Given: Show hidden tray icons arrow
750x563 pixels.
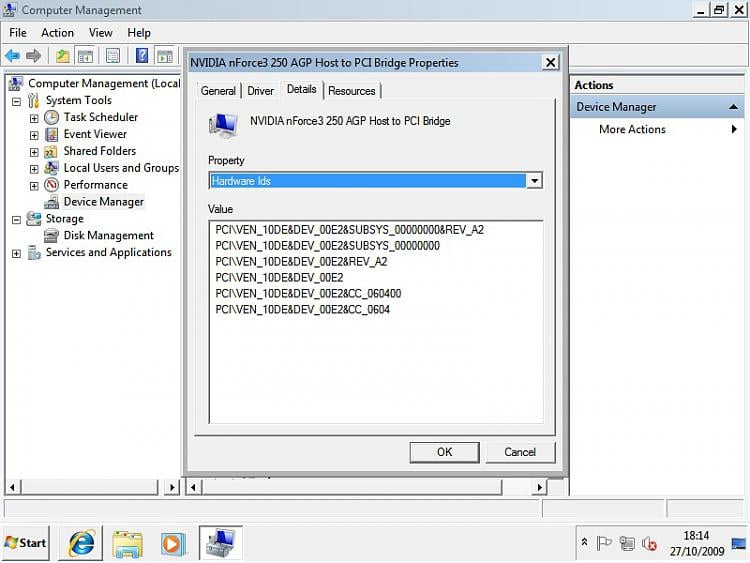Looking at the screenshot, I should pyautogui.click(x=585, y=542).
